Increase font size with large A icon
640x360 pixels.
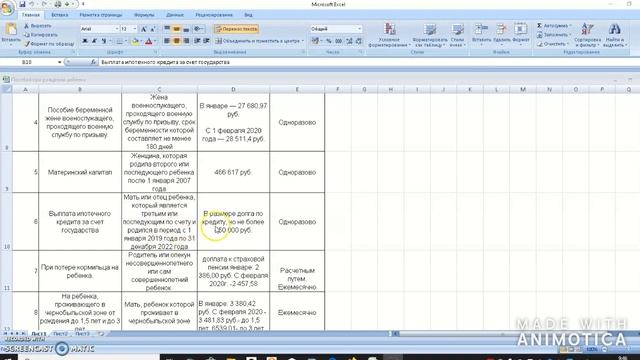144,29
